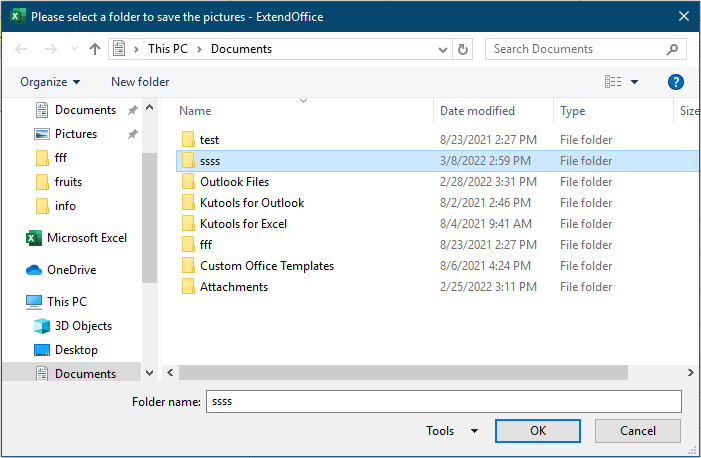Select Microsoft Excel in the navigation pane
The height and width of the screenshot is (458, 701).
86,238
